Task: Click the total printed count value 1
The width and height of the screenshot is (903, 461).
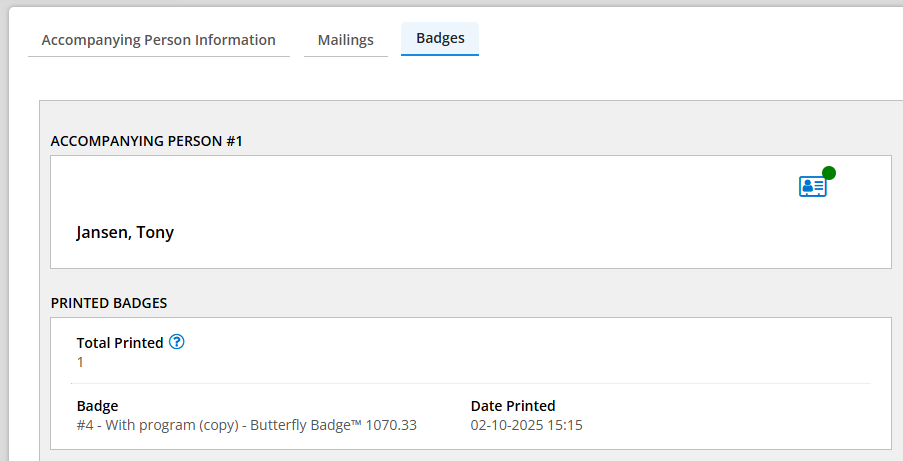Action: [x=81, y=362]
